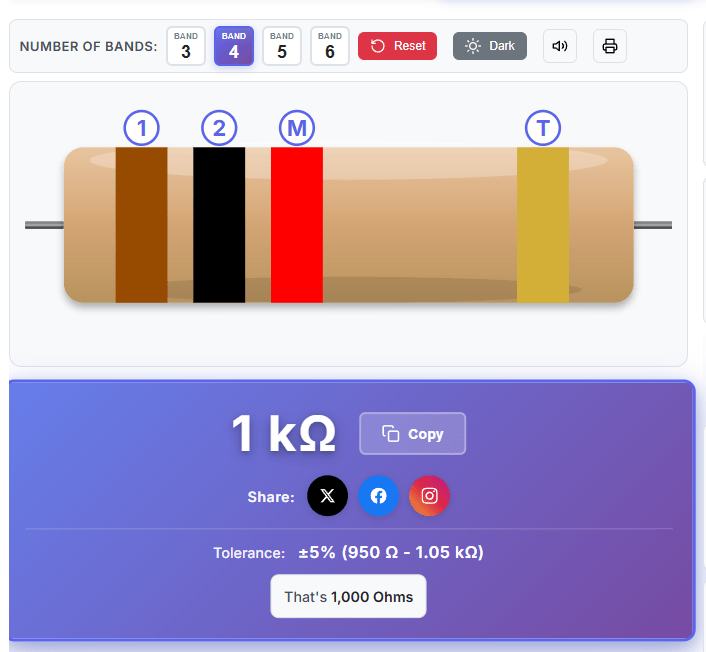Share result on X (Twitter)

click(x=328, y=496)
